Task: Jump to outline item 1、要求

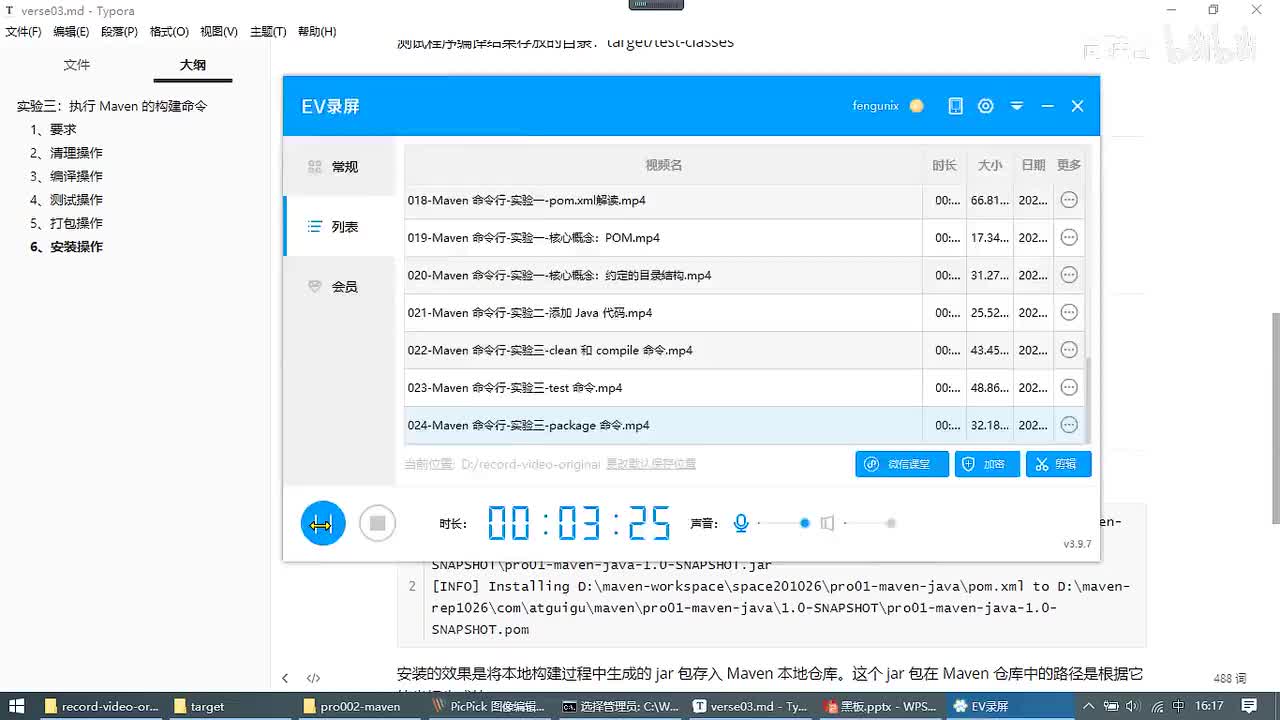Action: tap(53, 129)
